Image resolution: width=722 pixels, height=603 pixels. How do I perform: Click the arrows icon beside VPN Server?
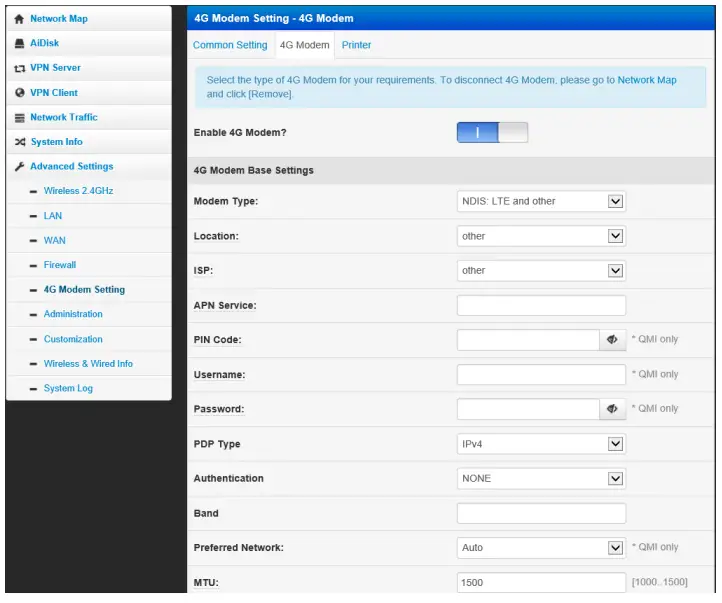(x=19, y=68)
